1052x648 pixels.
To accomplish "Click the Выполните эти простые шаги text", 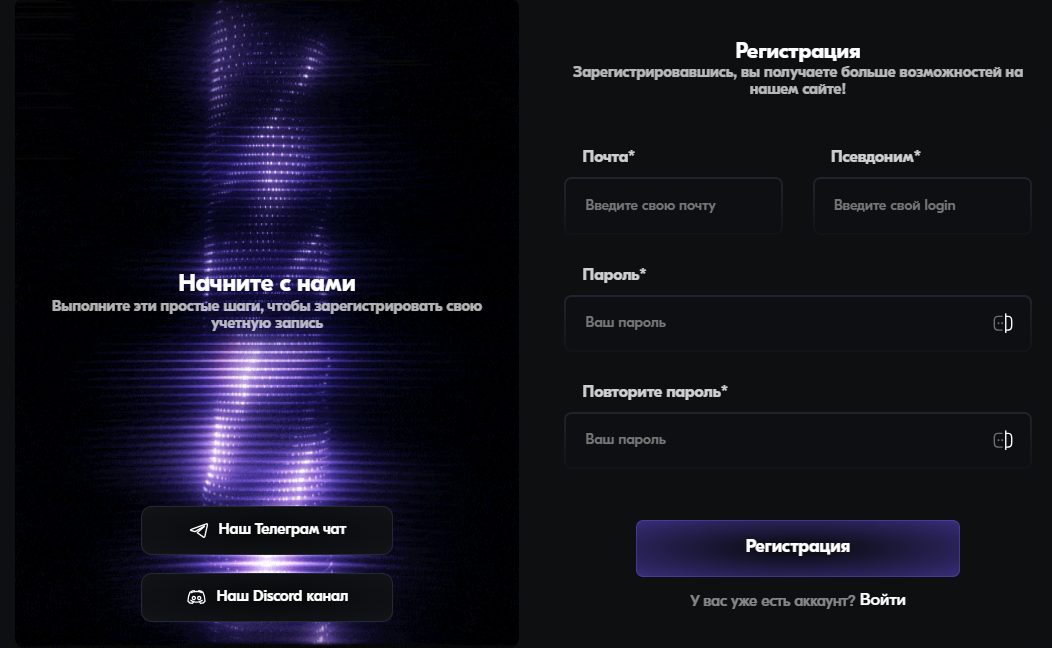I will click(267, 315).
